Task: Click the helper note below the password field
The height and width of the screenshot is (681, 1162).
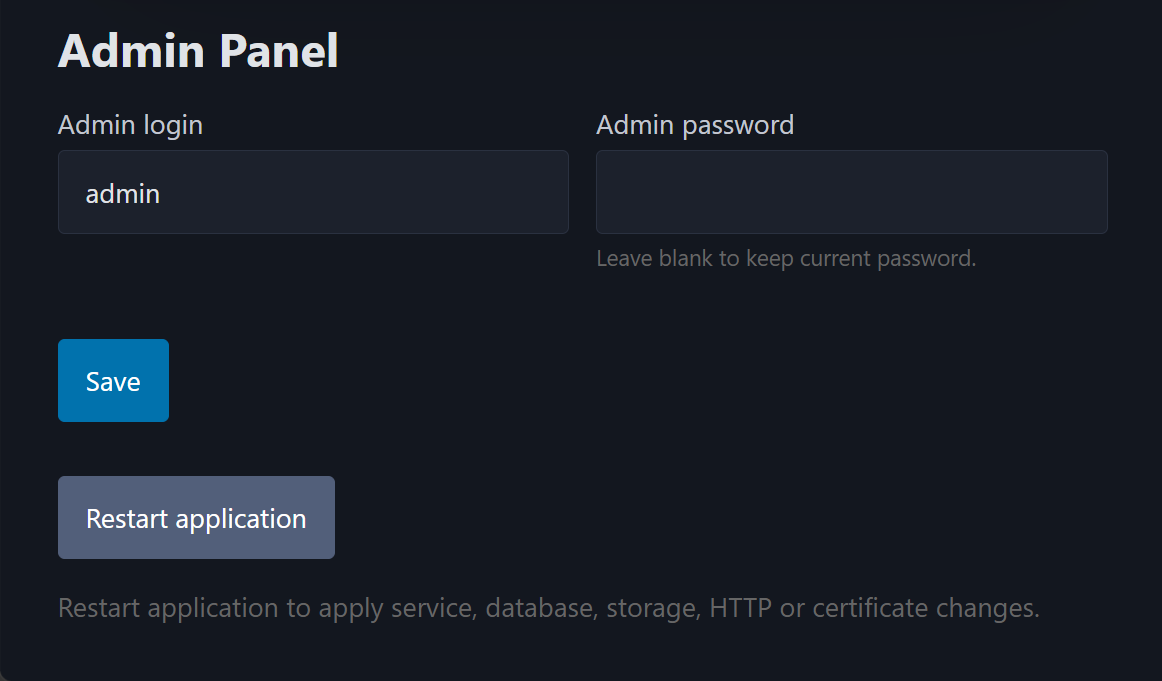Action: click(x=786, y=258)
